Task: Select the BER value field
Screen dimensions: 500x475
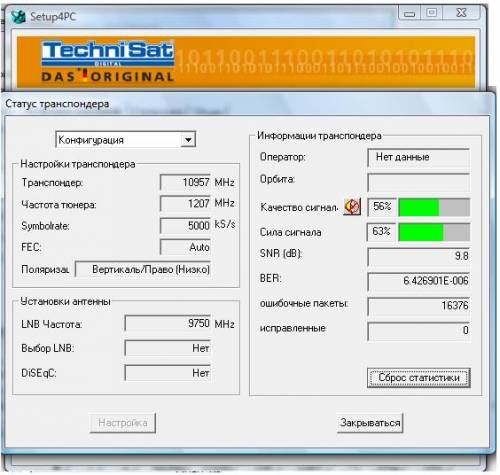Action: click(x=419, y=281)
